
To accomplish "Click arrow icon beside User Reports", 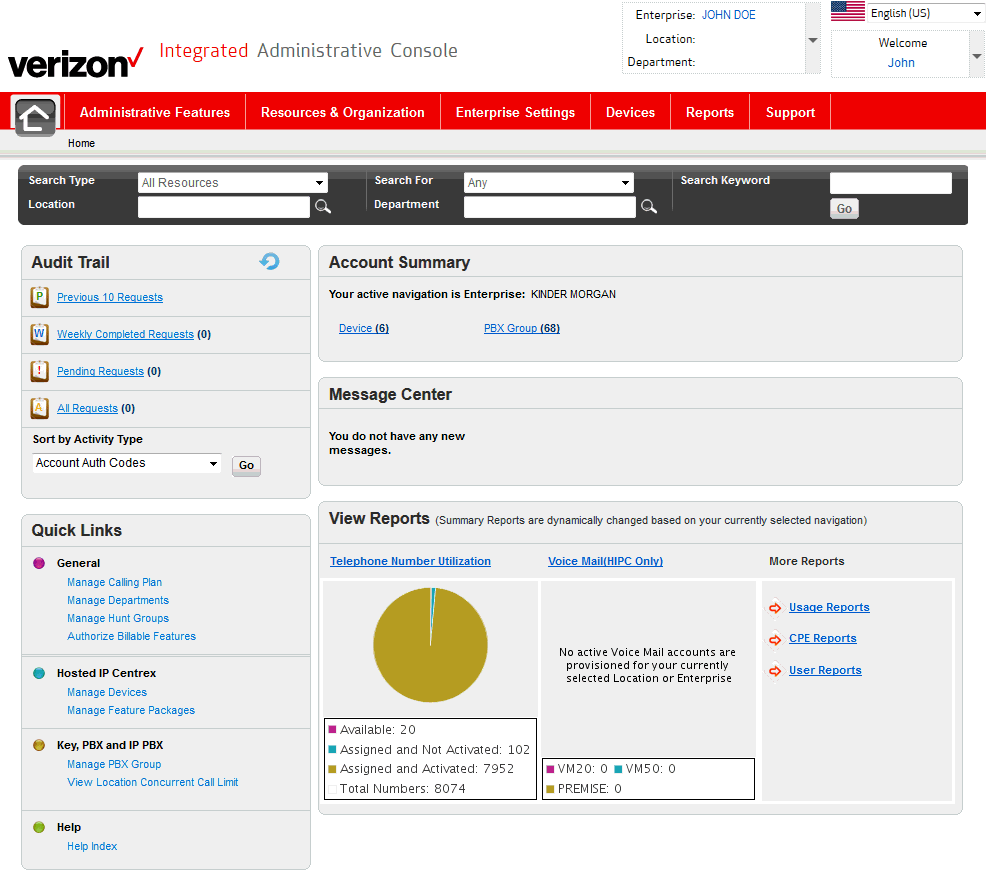I will (x=775, y=671).
